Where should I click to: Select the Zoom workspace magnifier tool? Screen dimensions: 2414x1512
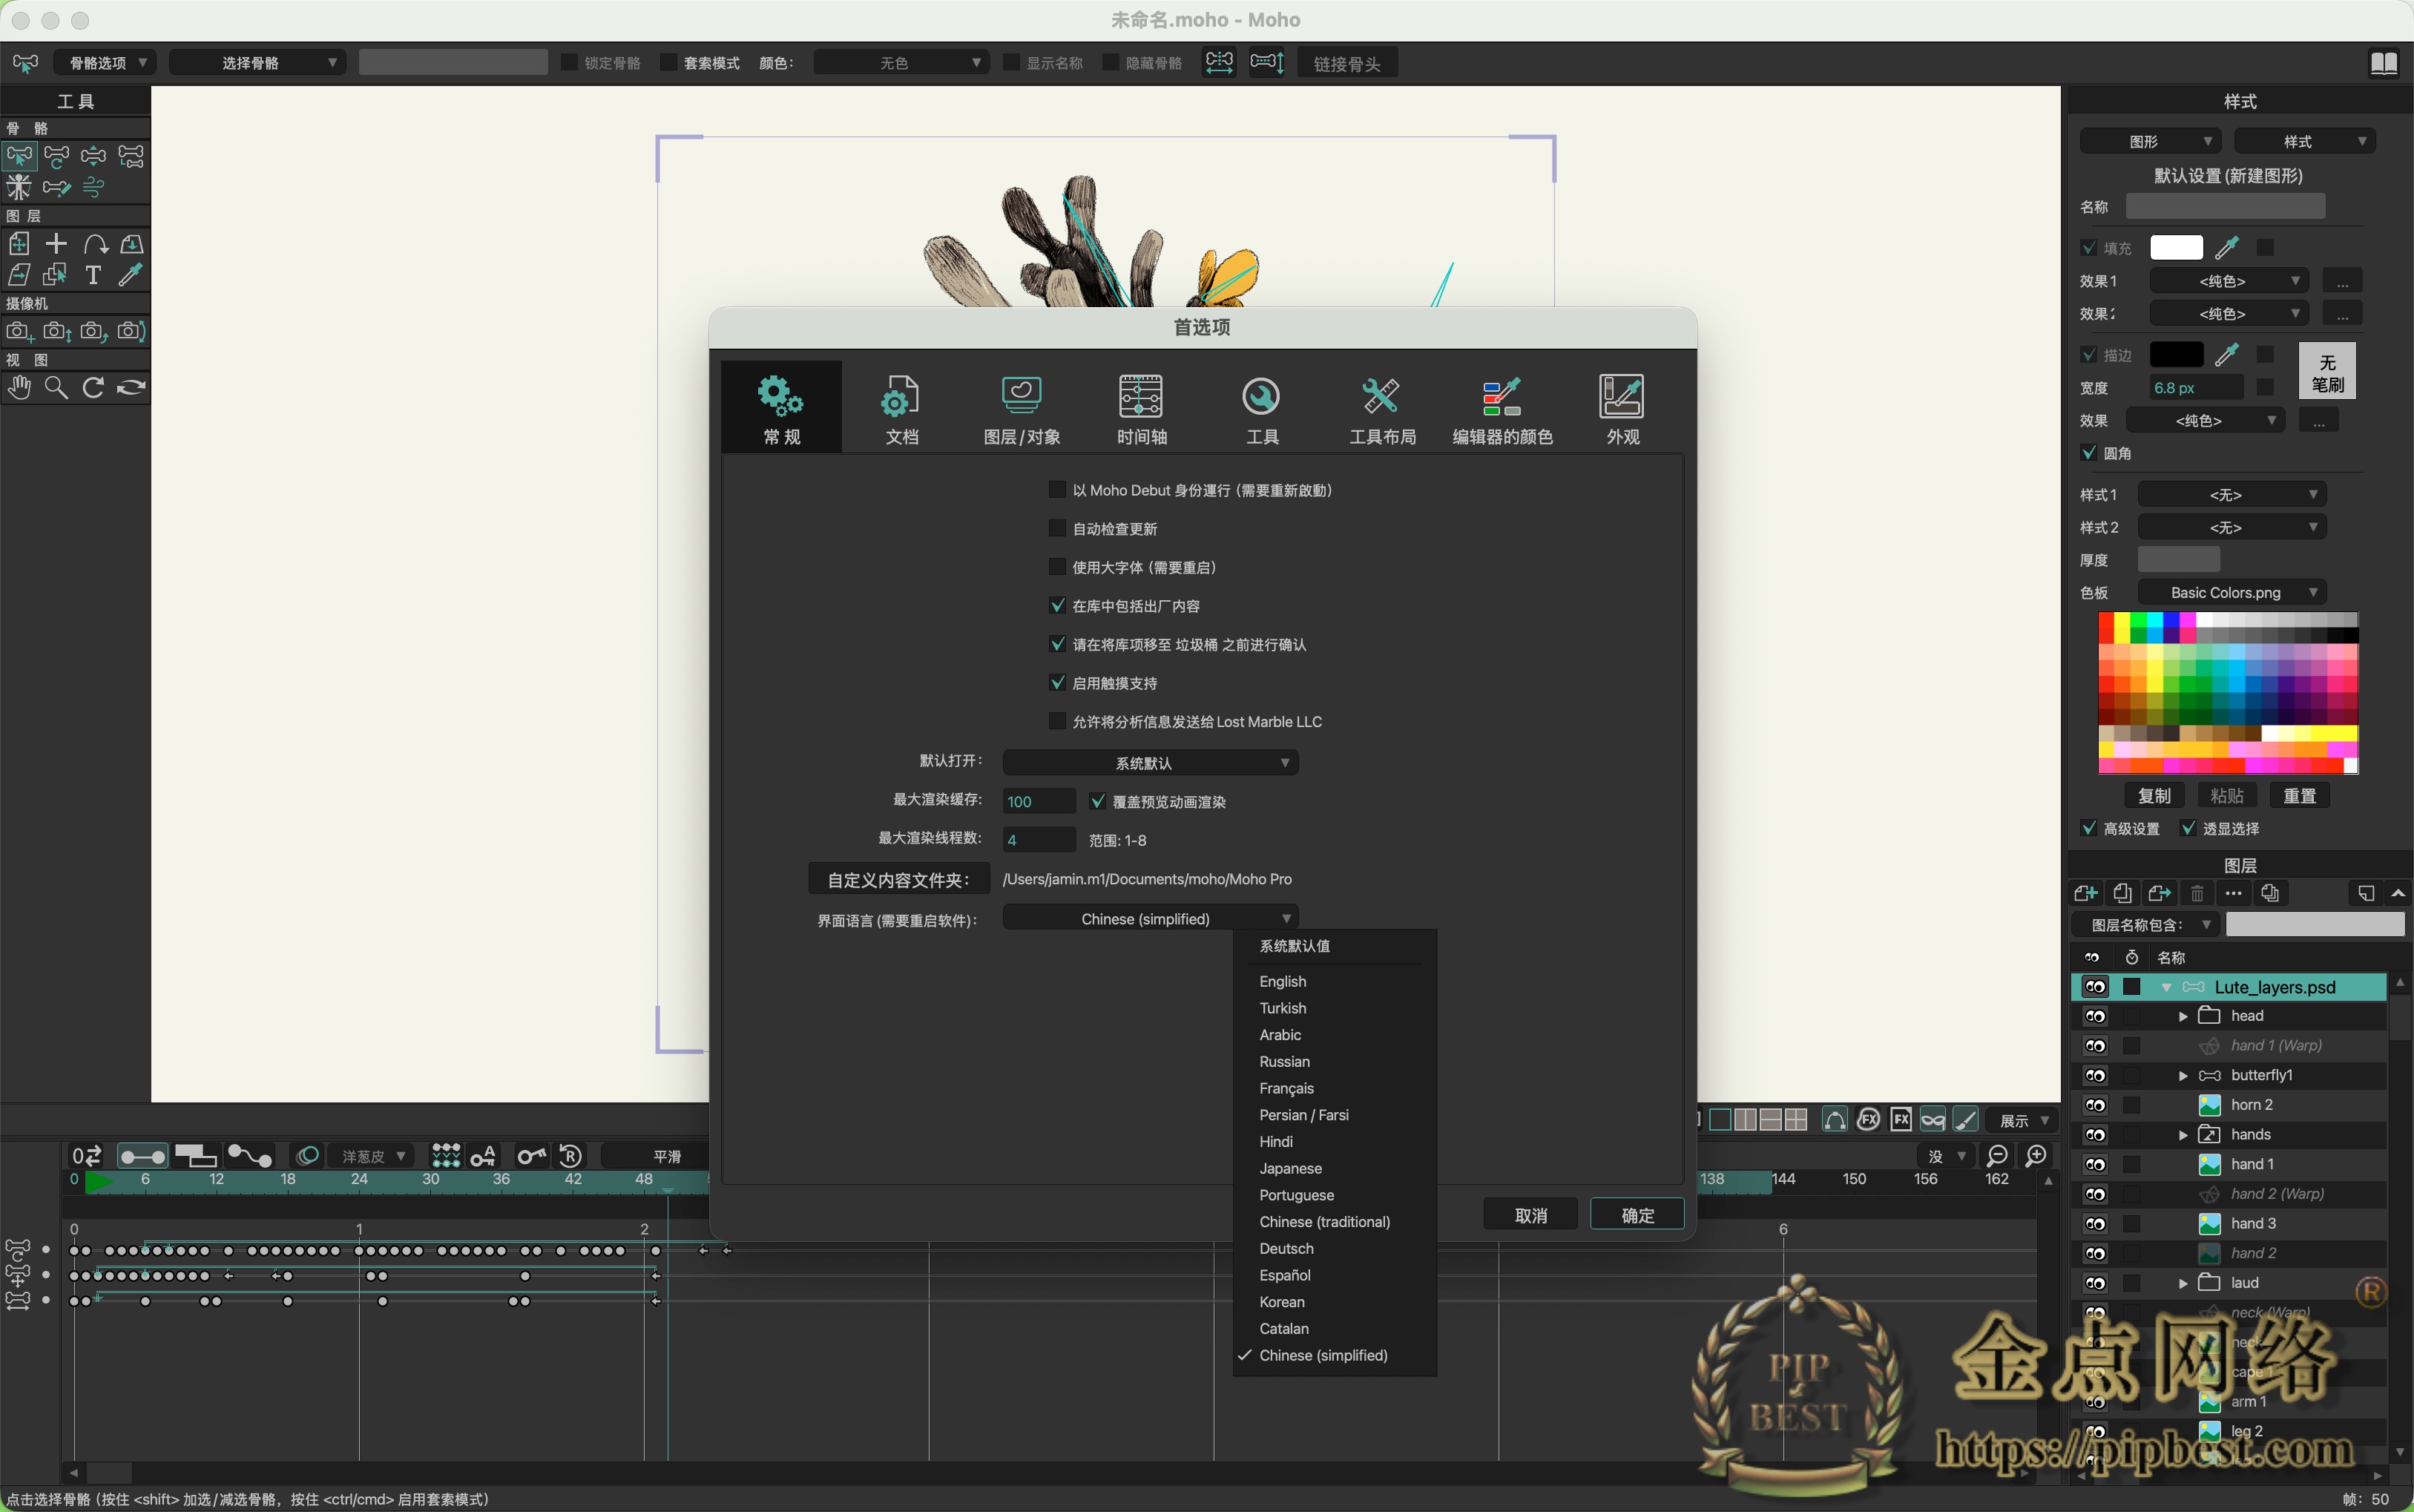click(56, 388)
